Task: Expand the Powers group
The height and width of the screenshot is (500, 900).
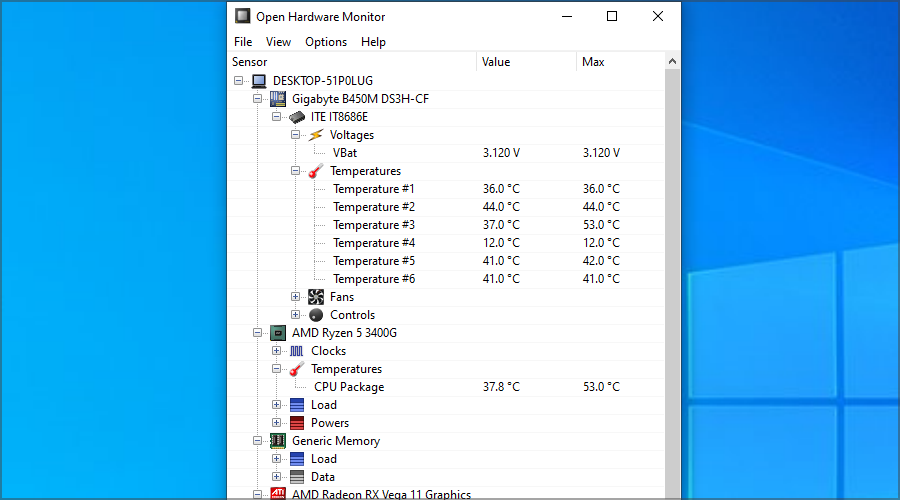Action: (x=277, y=423)
